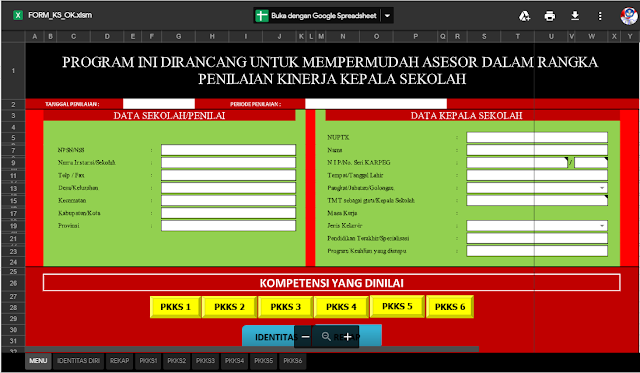This screenshot has width=640, height=373.
Task: Click the Tanggal Penilaian input field
Action: [x=159, y=104]
